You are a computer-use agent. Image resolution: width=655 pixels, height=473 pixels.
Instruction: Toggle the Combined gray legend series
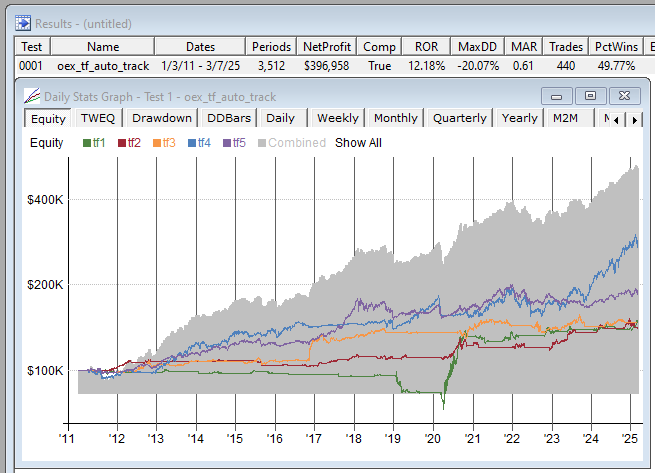(x=292, y=143)
